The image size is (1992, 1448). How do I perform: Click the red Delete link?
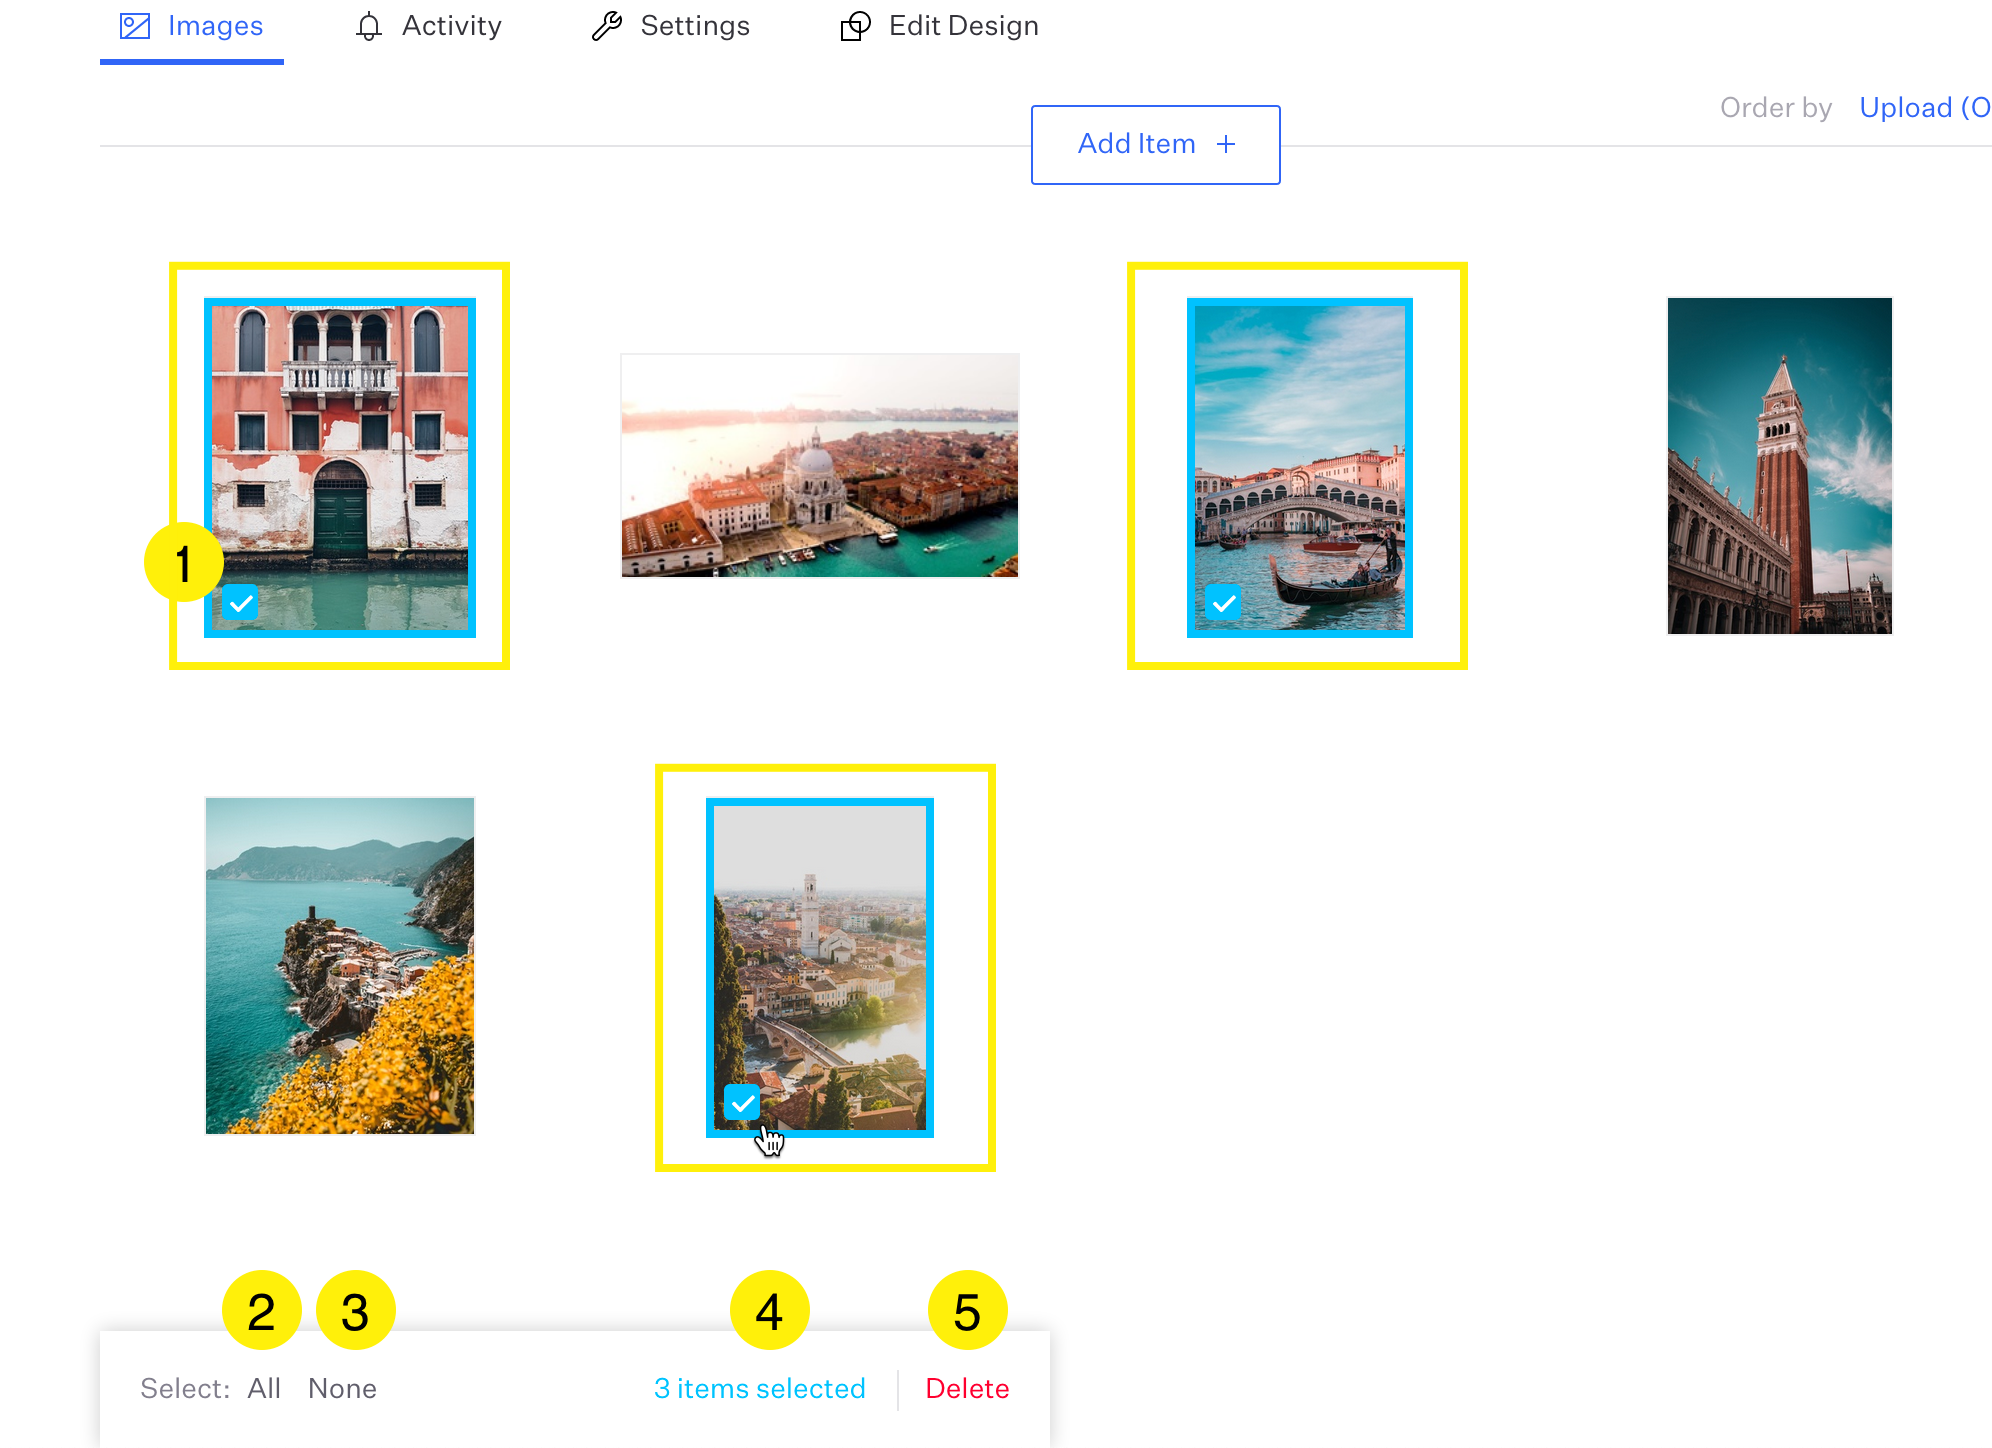[x=967, y=1389]
